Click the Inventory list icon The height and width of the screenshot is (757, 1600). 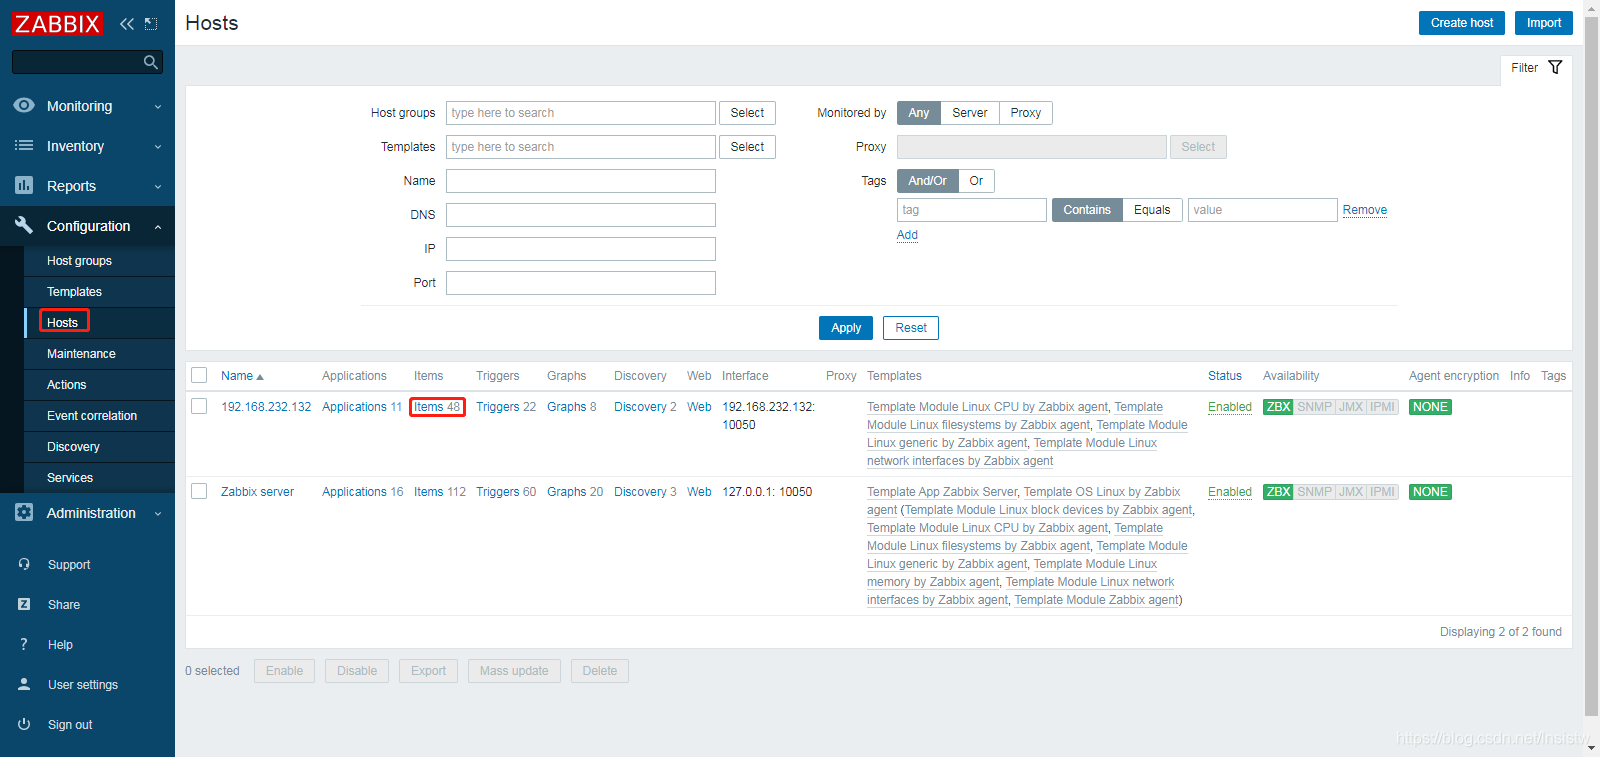tap(24, 145)
